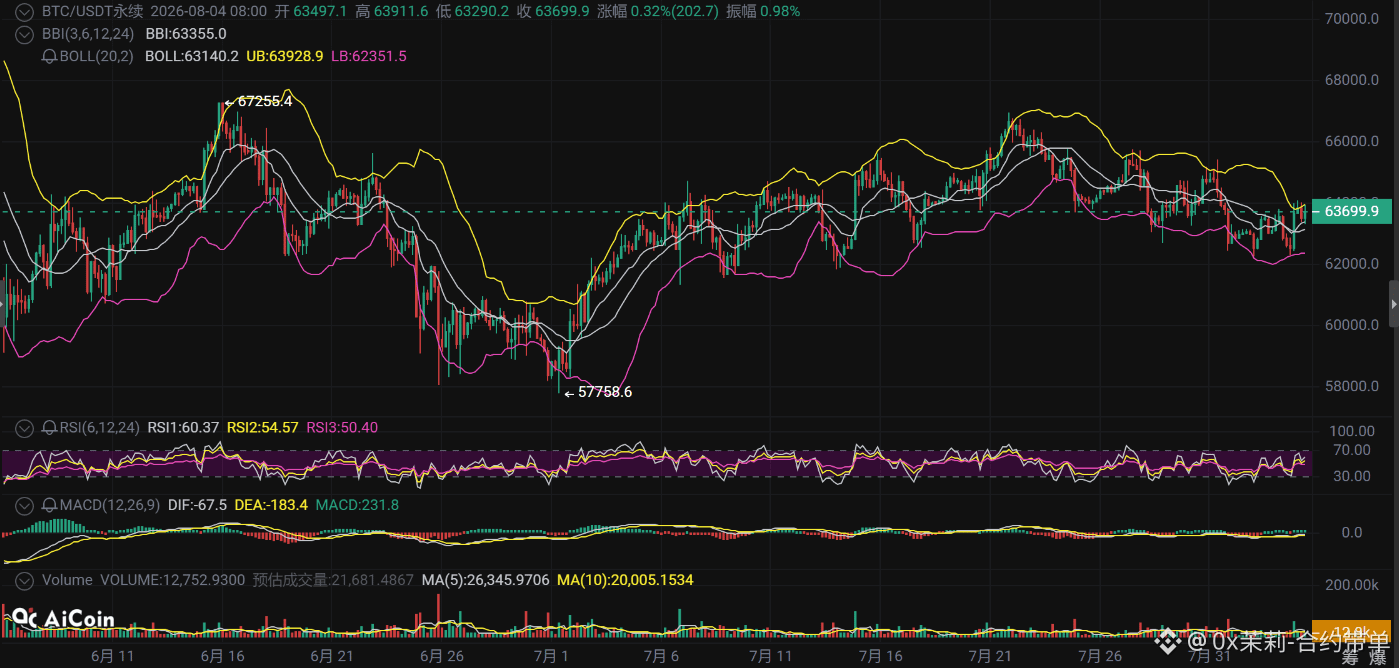Click the 6月26 date axis label
This screenshot has width=1399, height=668.
(441, 656)
